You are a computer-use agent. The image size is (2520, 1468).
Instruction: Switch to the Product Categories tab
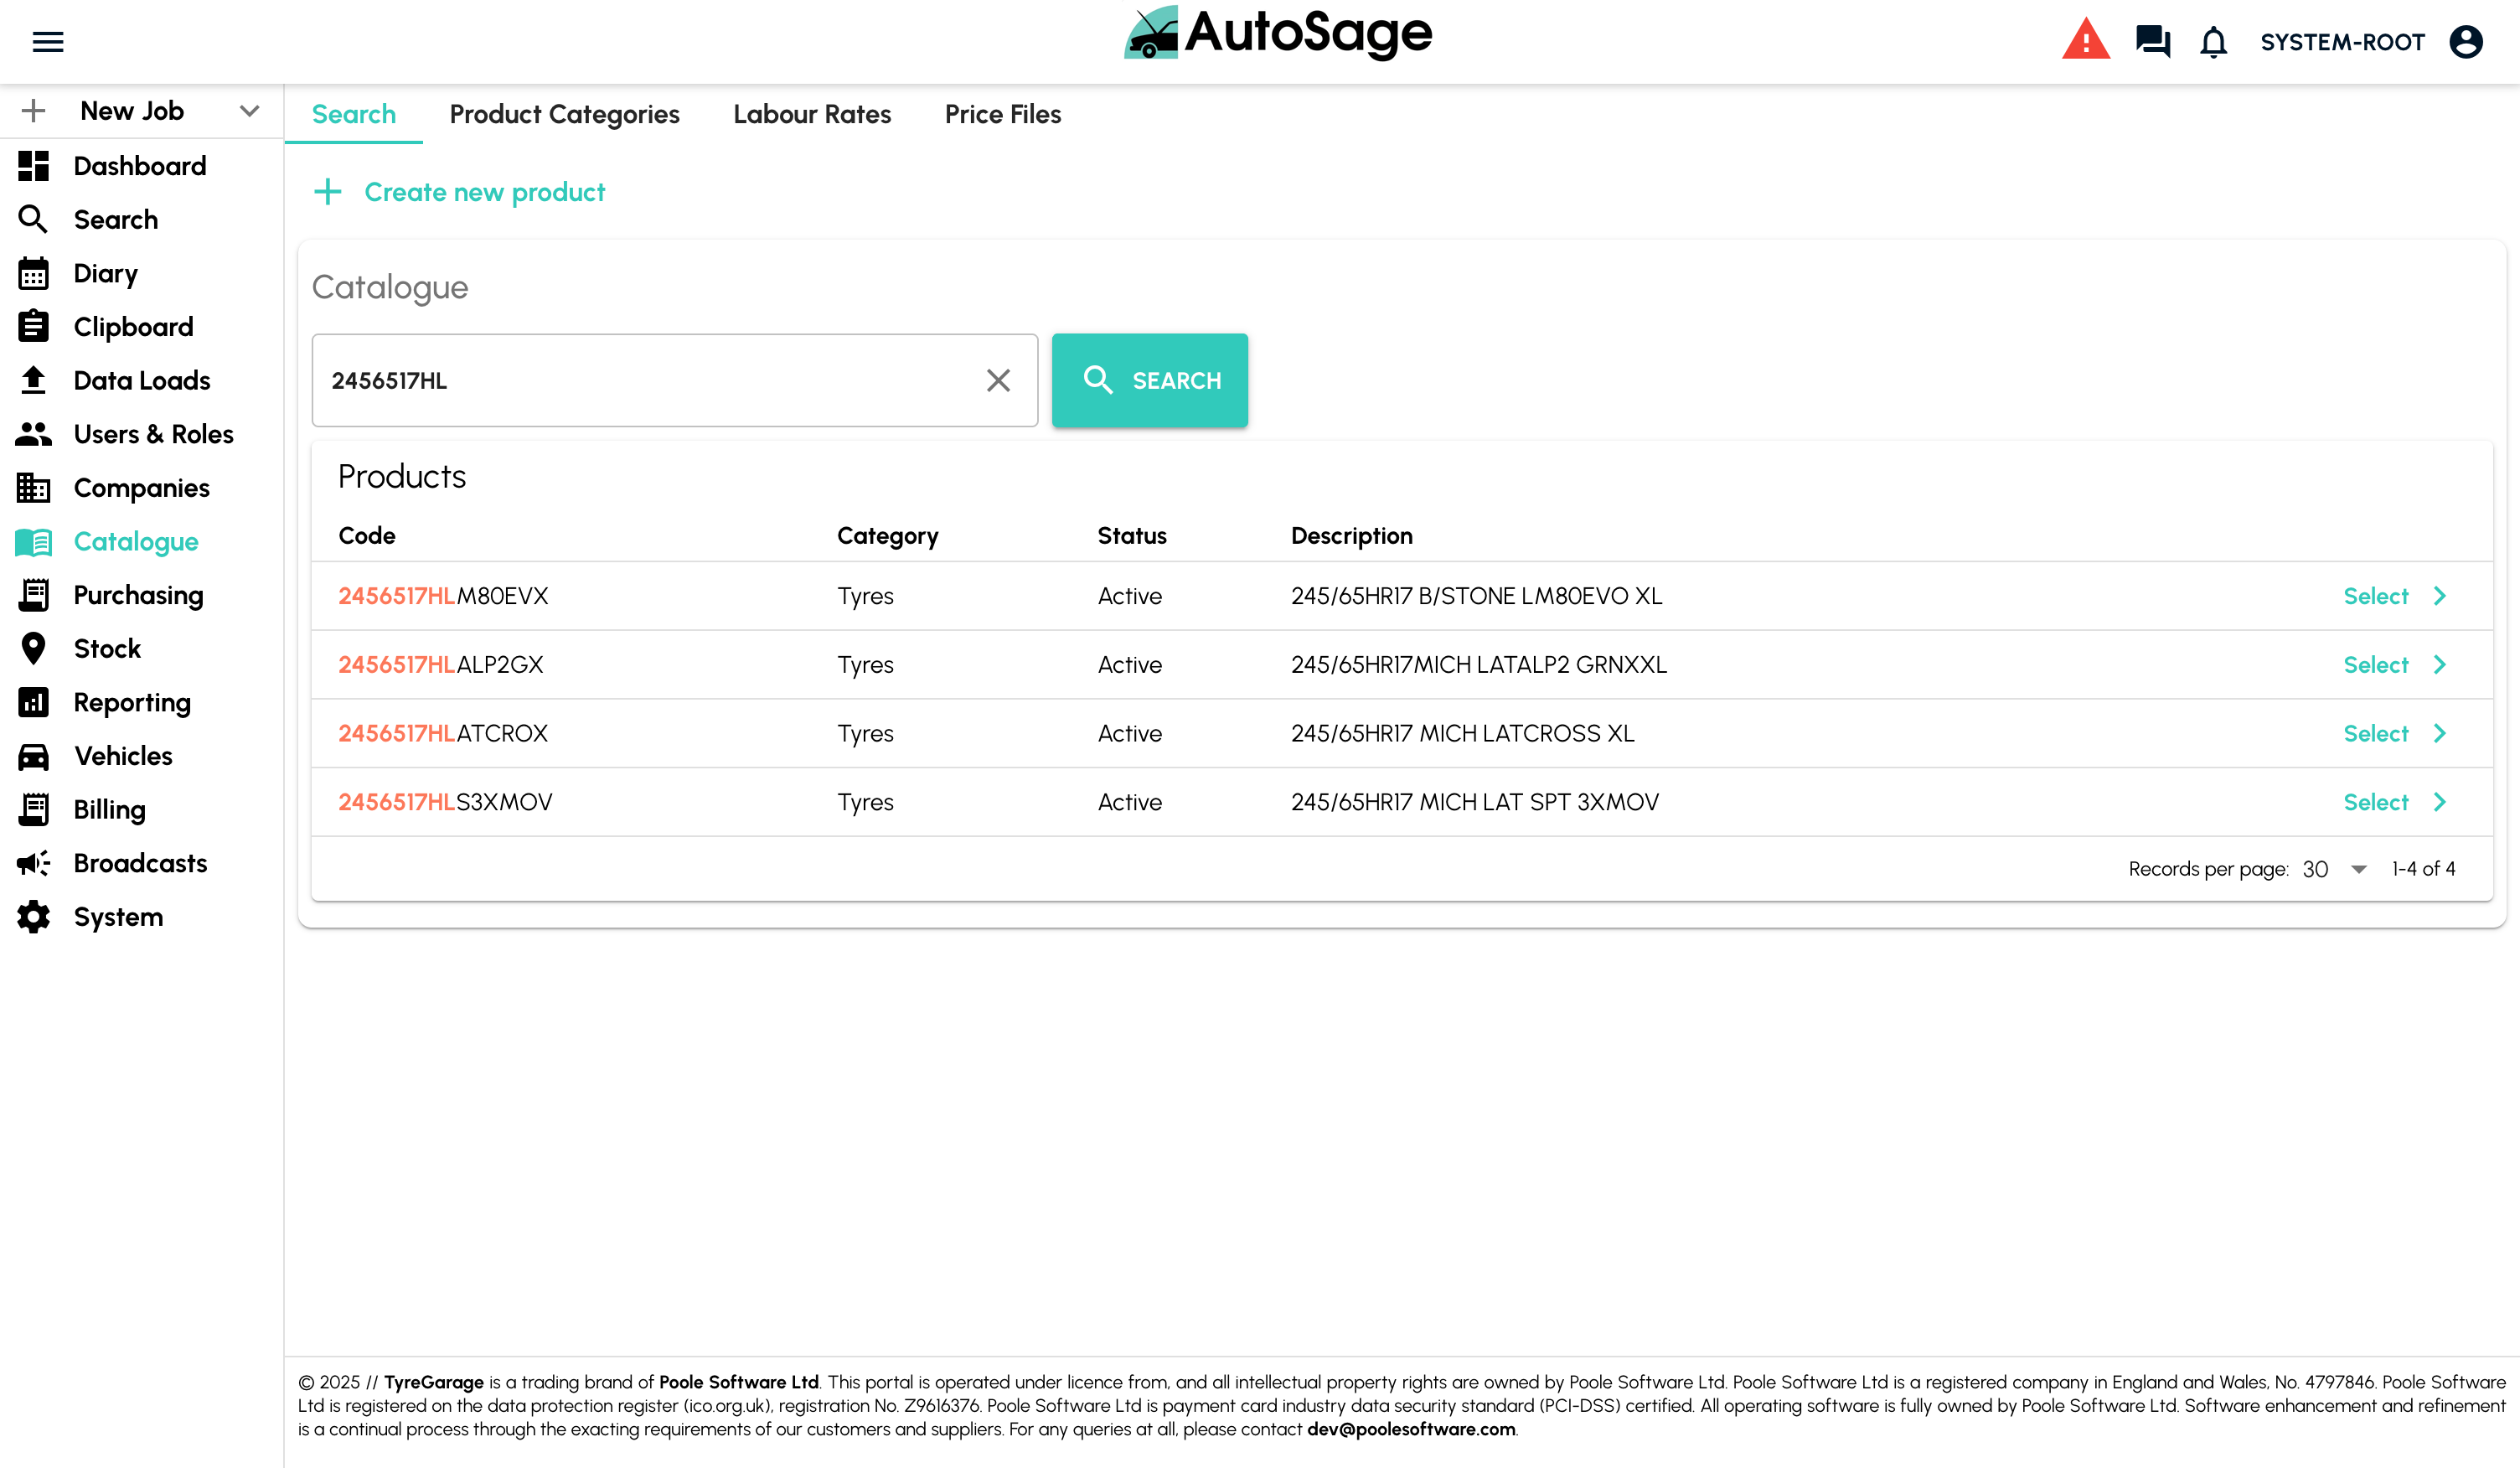[x=564, y=114]
